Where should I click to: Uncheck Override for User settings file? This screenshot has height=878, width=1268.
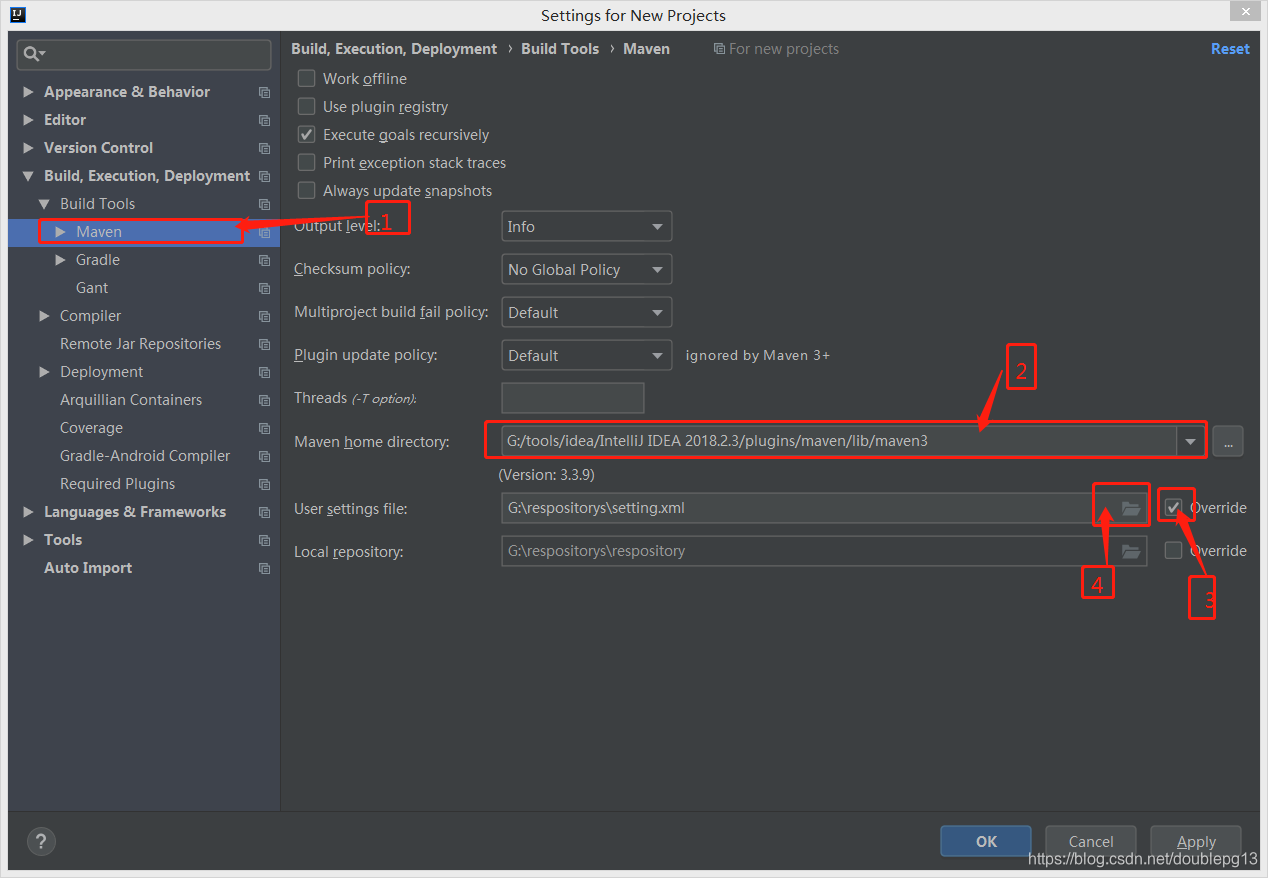[1174, 507]
